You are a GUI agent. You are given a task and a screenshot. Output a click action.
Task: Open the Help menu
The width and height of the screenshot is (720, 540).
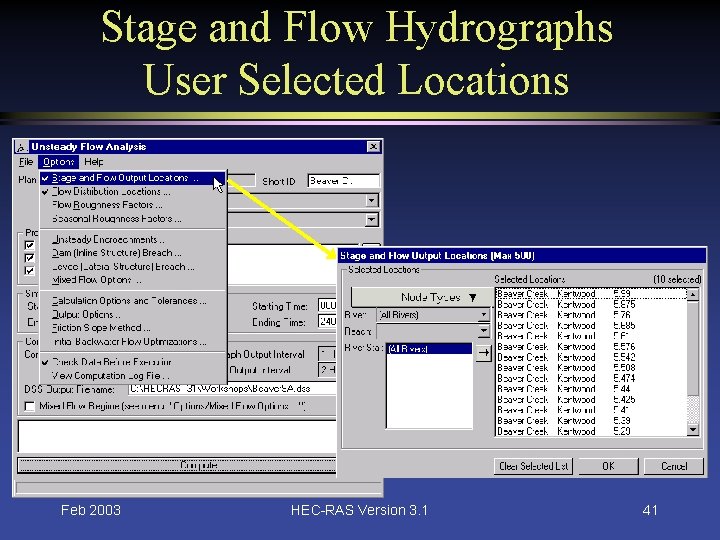[94, 162]
